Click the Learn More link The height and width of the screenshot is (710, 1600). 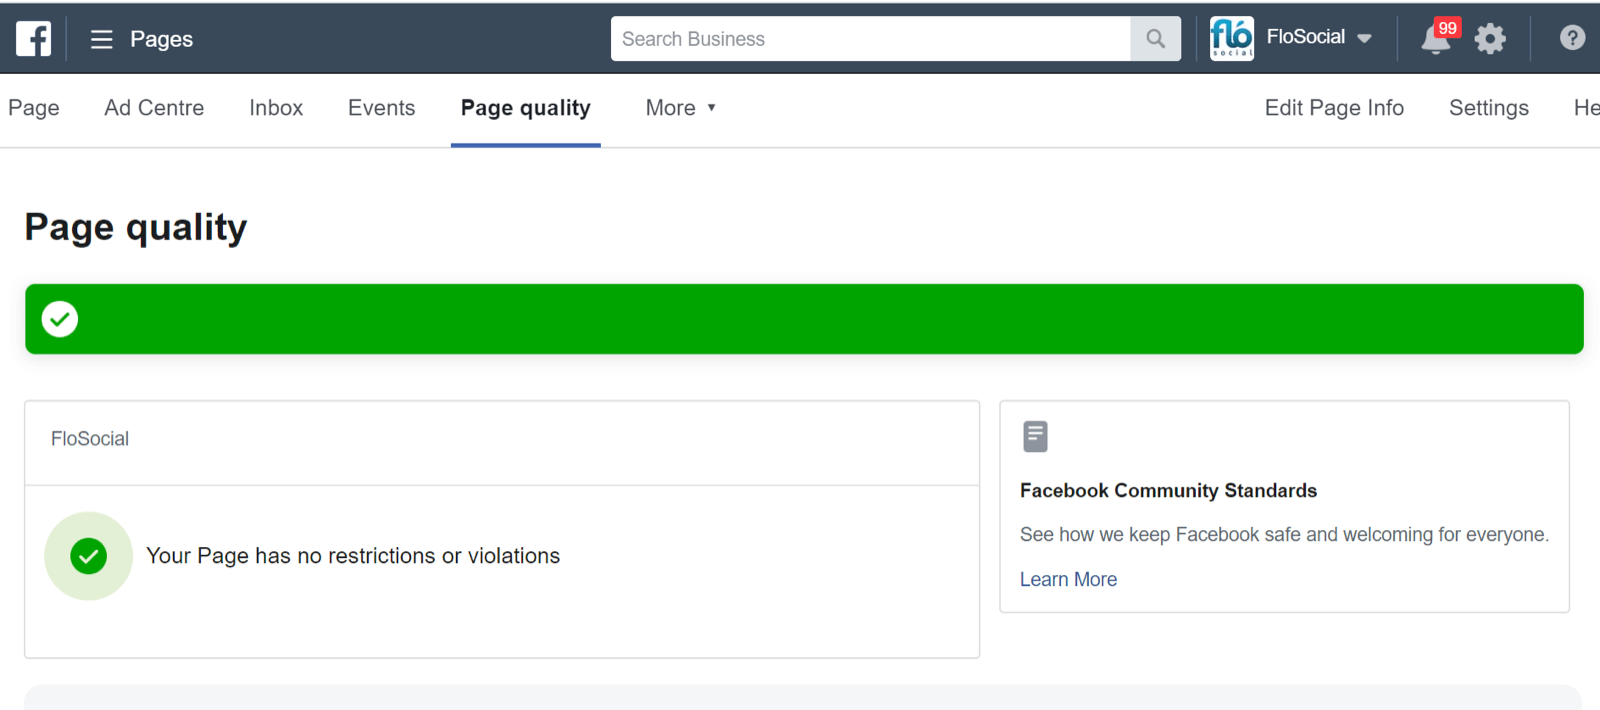(1068, 579)
